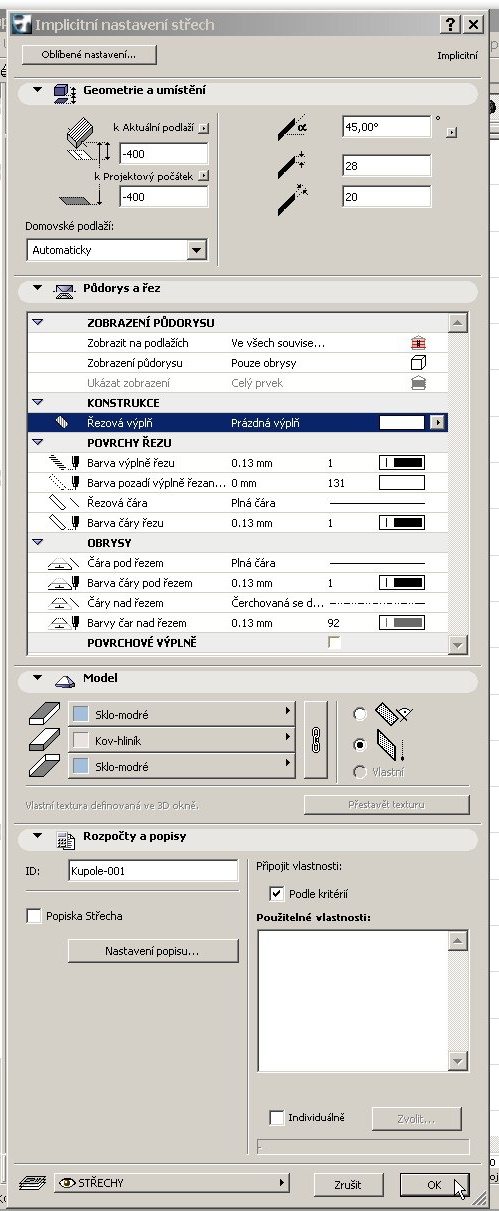The height and width of the screenshot is (1211, 499).
Task: Open the k Projektový počátek arrow menu
Action: coord(203,175)
